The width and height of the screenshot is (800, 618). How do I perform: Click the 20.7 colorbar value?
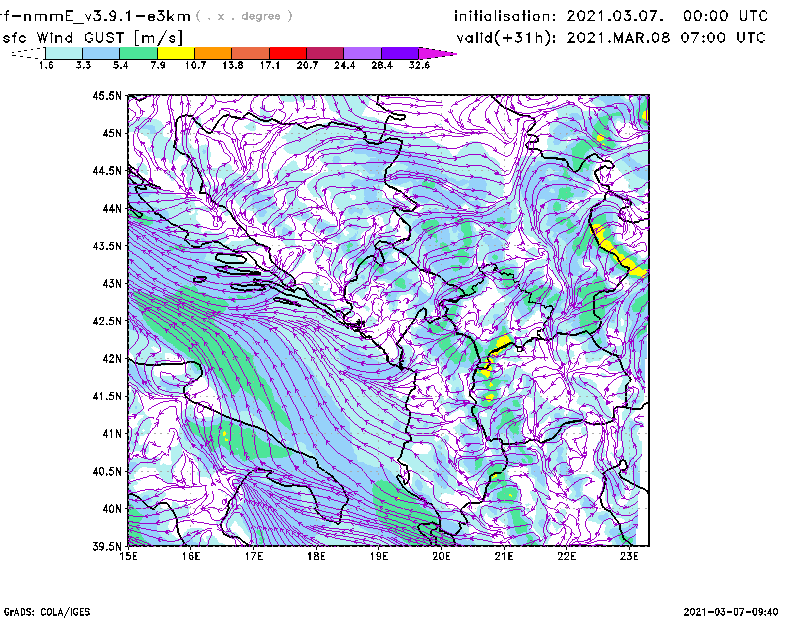coord(307,65)
